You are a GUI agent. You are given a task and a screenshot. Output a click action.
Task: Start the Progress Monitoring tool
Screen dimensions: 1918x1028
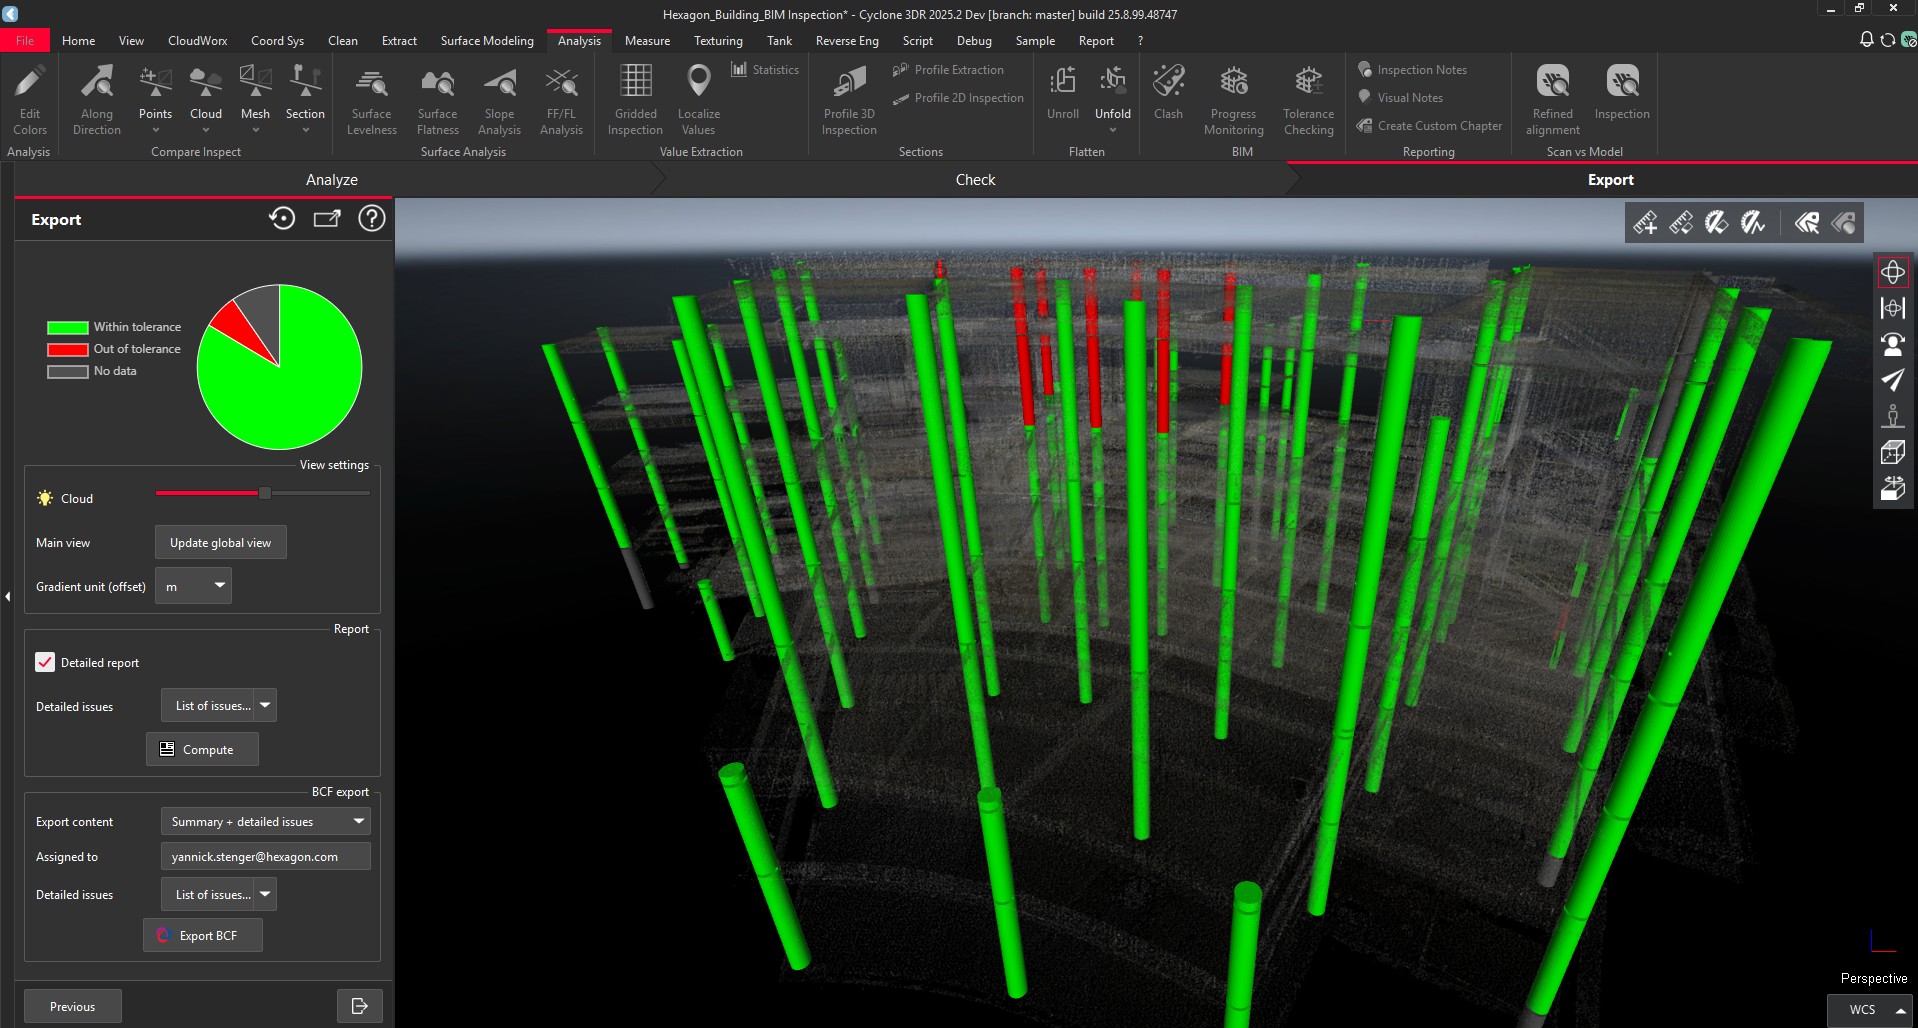pos(1233,95)
